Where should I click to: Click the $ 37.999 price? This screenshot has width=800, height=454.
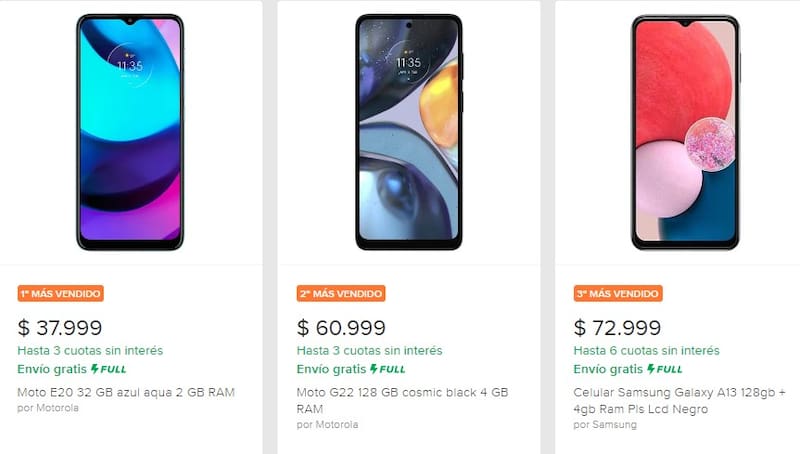click(60, 327)
